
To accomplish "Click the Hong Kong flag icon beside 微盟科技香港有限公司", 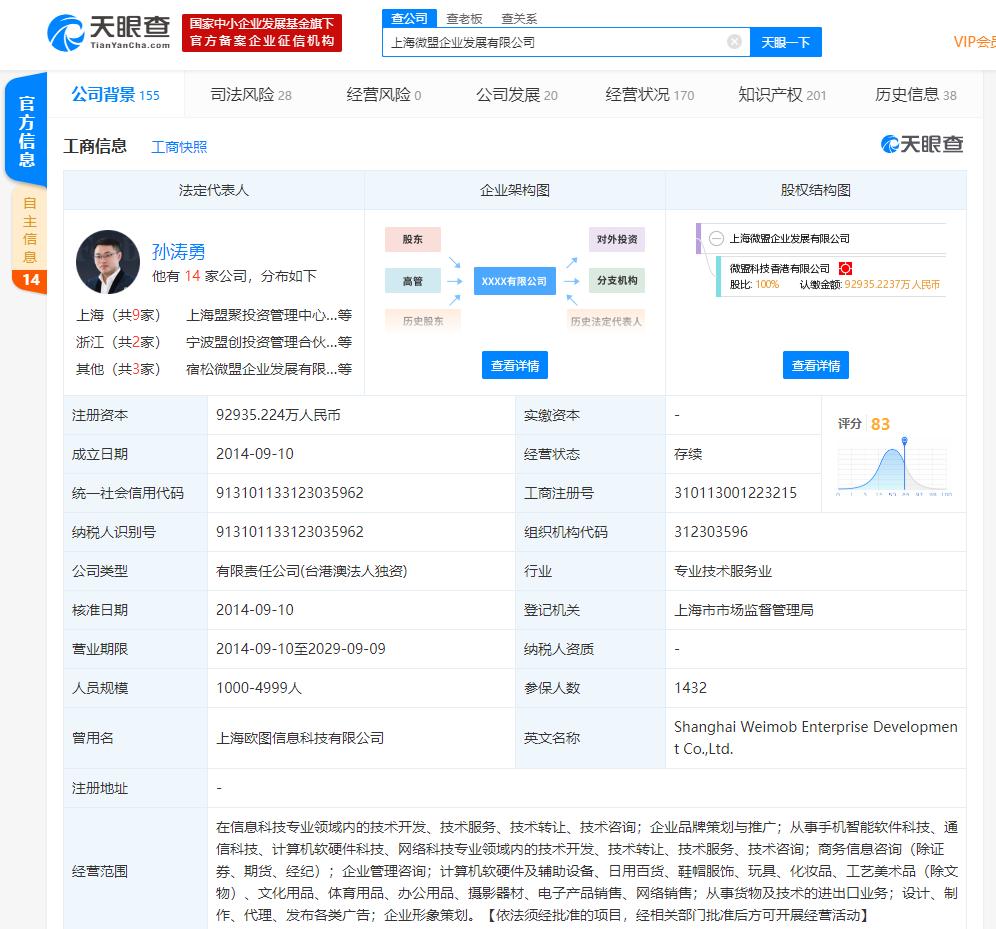I will click(845, 269).
